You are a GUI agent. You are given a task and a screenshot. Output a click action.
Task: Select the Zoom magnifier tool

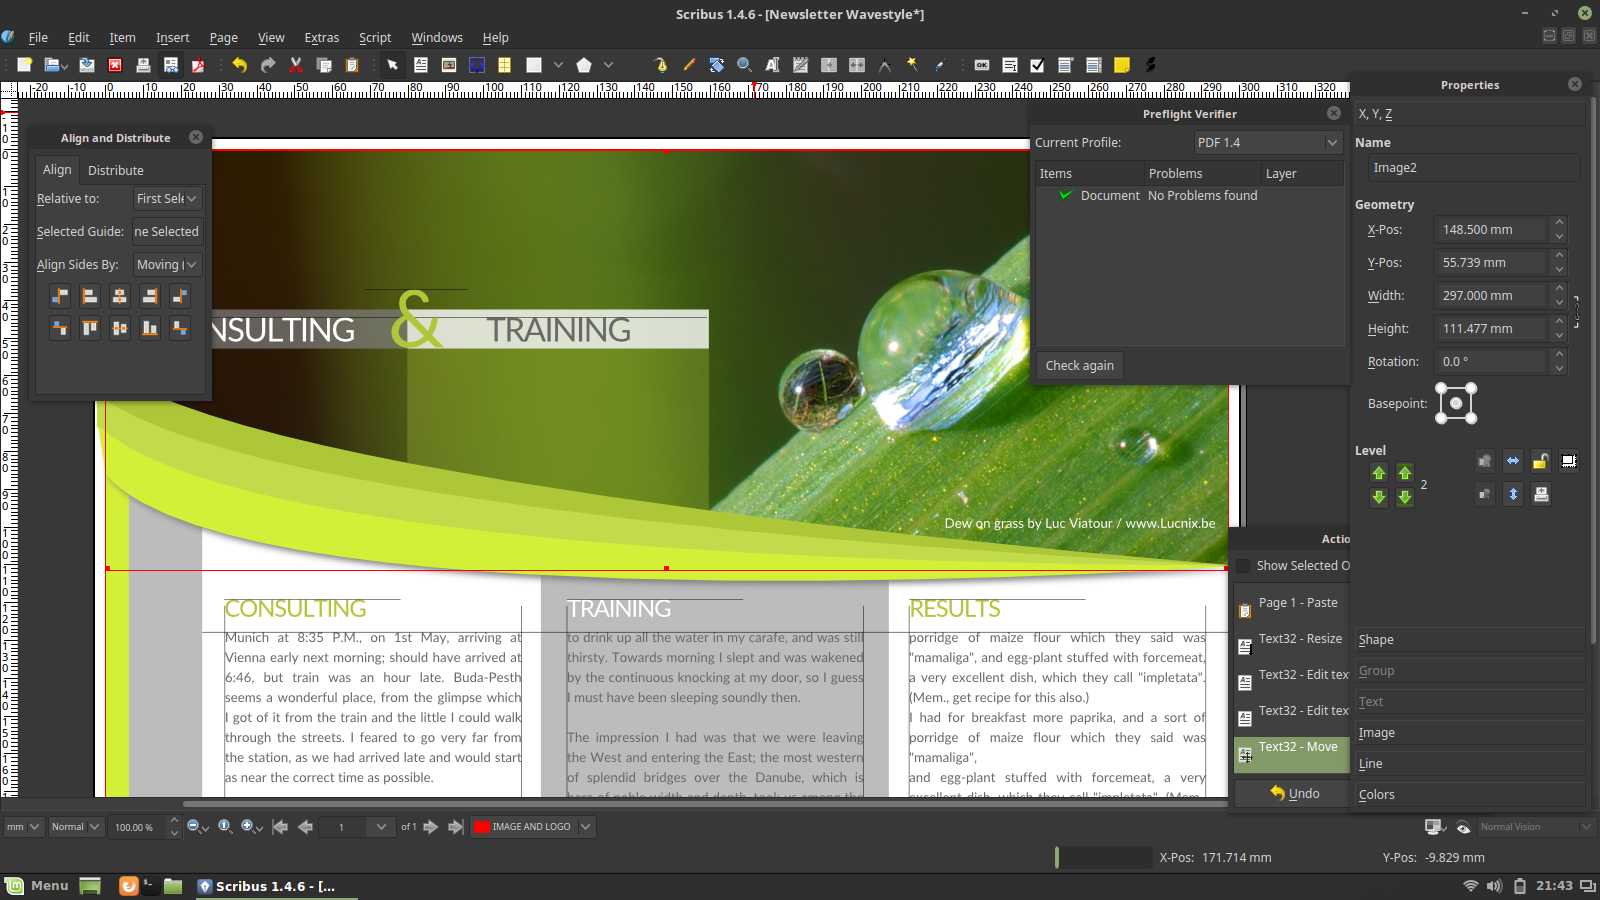point(743,64)
